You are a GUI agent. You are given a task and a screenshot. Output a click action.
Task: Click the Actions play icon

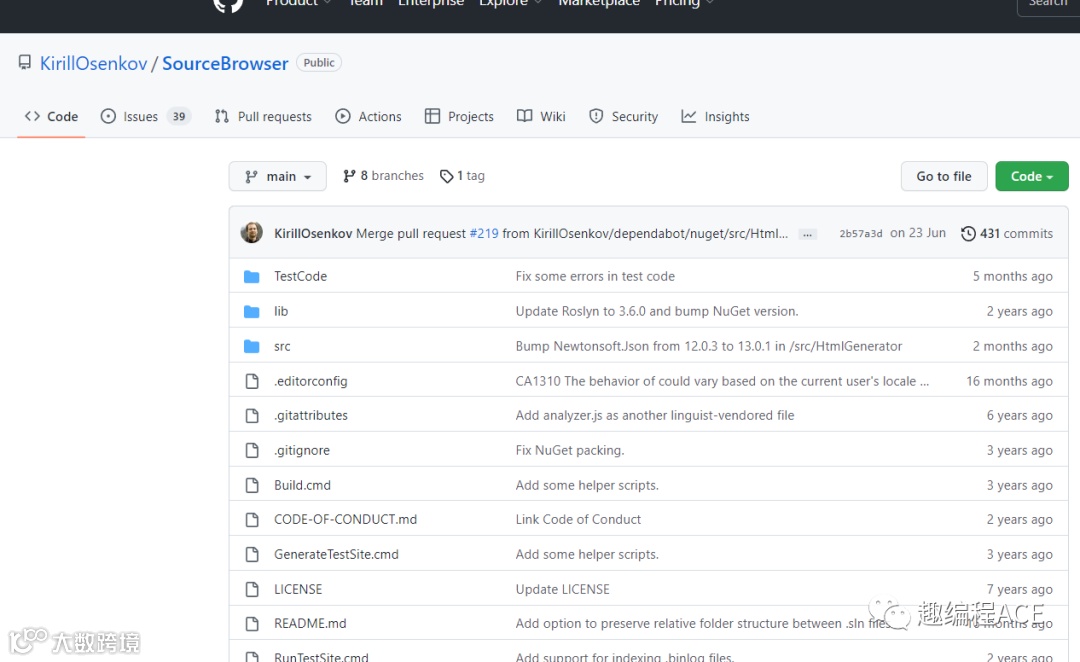343,116
